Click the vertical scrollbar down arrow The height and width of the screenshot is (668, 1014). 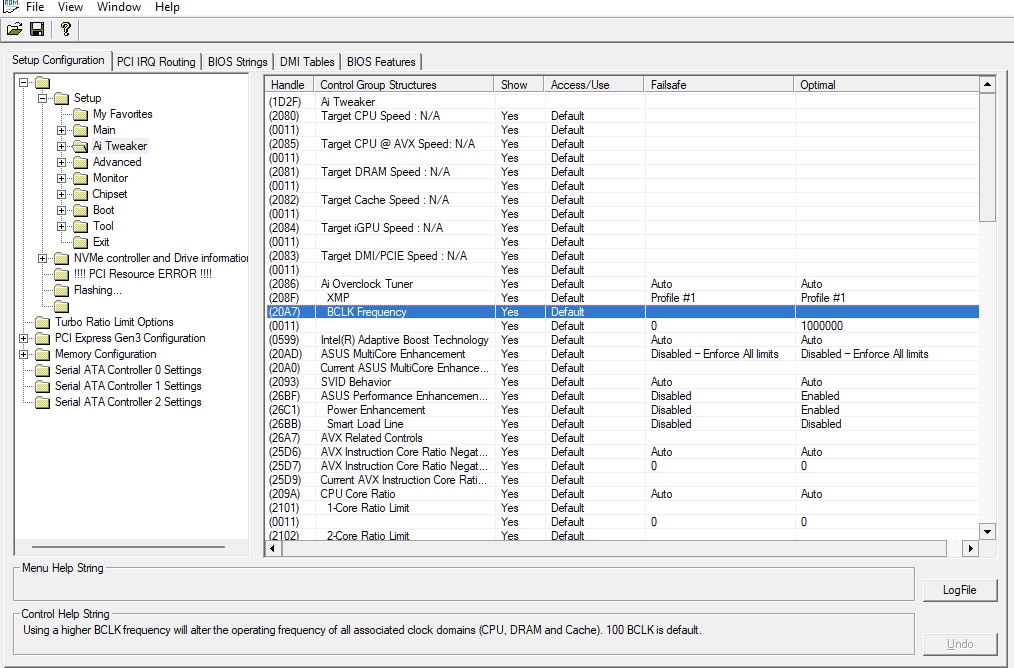(987, 531)
